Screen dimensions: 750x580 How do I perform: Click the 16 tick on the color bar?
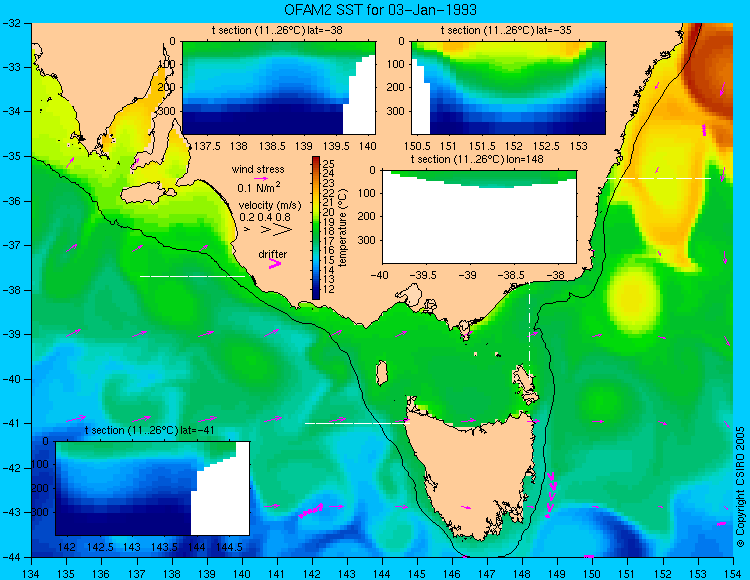click(x=329, y=251)
